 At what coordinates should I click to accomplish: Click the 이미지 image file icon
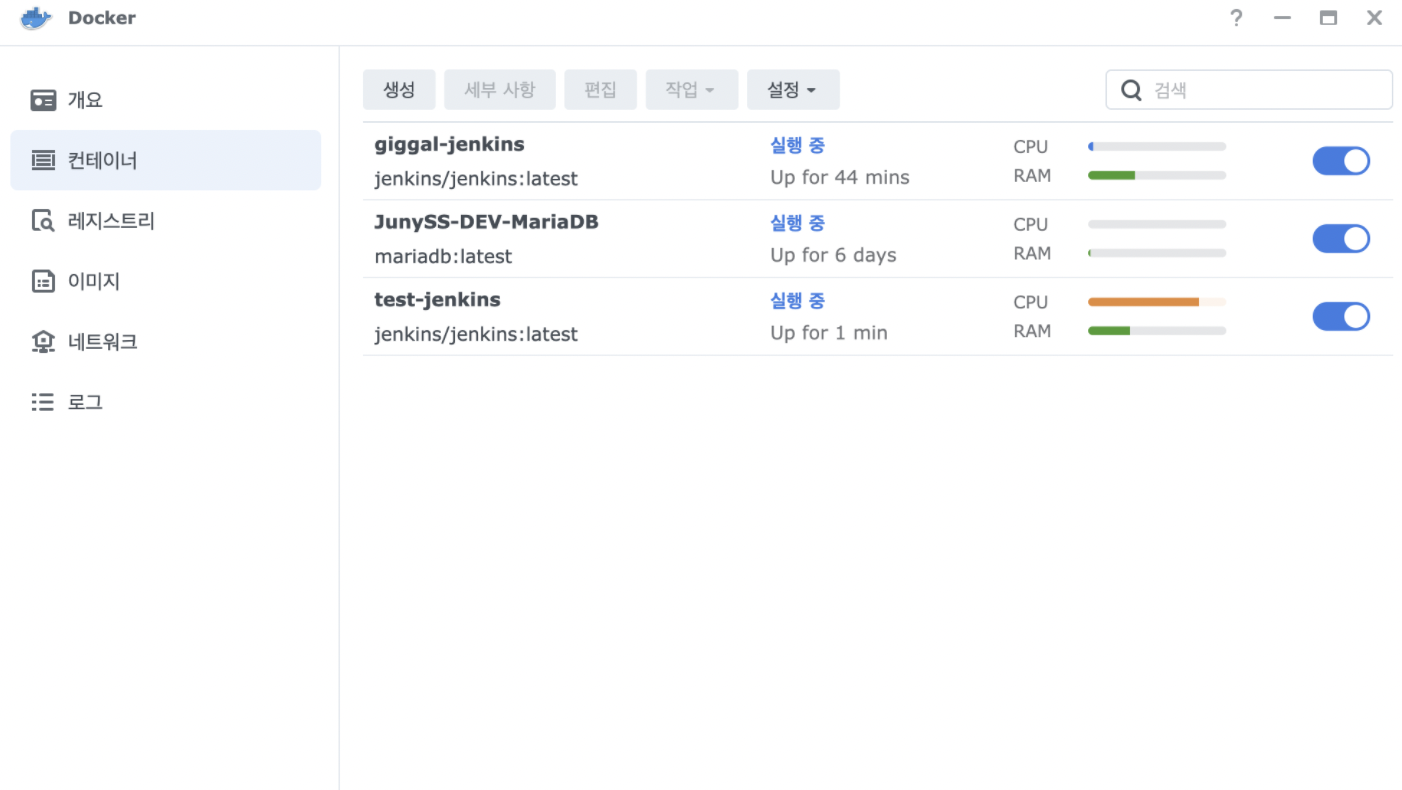(x=43, y=282)
